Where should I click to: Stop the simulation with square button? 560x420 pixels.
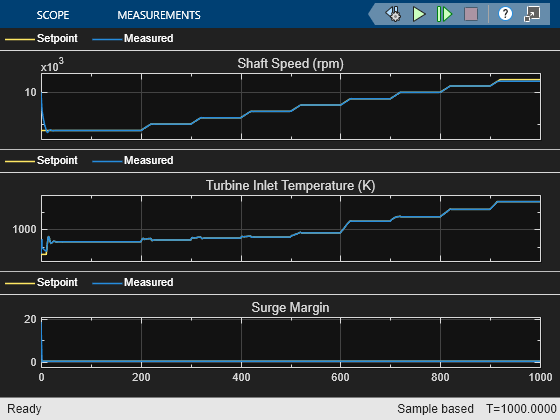coord(471,14)
